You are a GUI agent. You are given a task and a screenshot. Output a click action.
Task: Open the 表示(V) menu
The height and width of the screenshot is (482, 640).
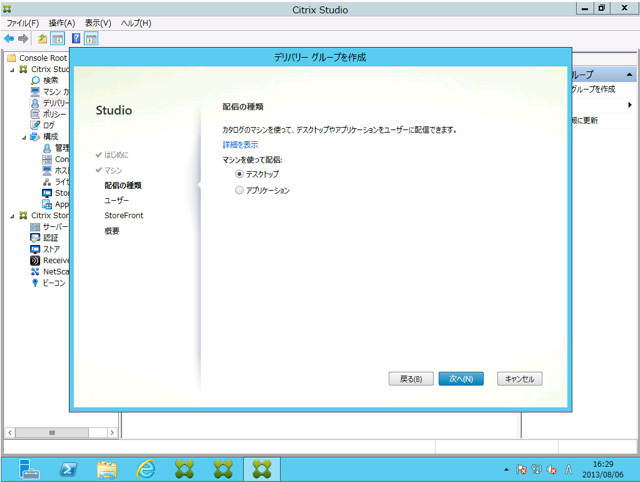point(98,23)
